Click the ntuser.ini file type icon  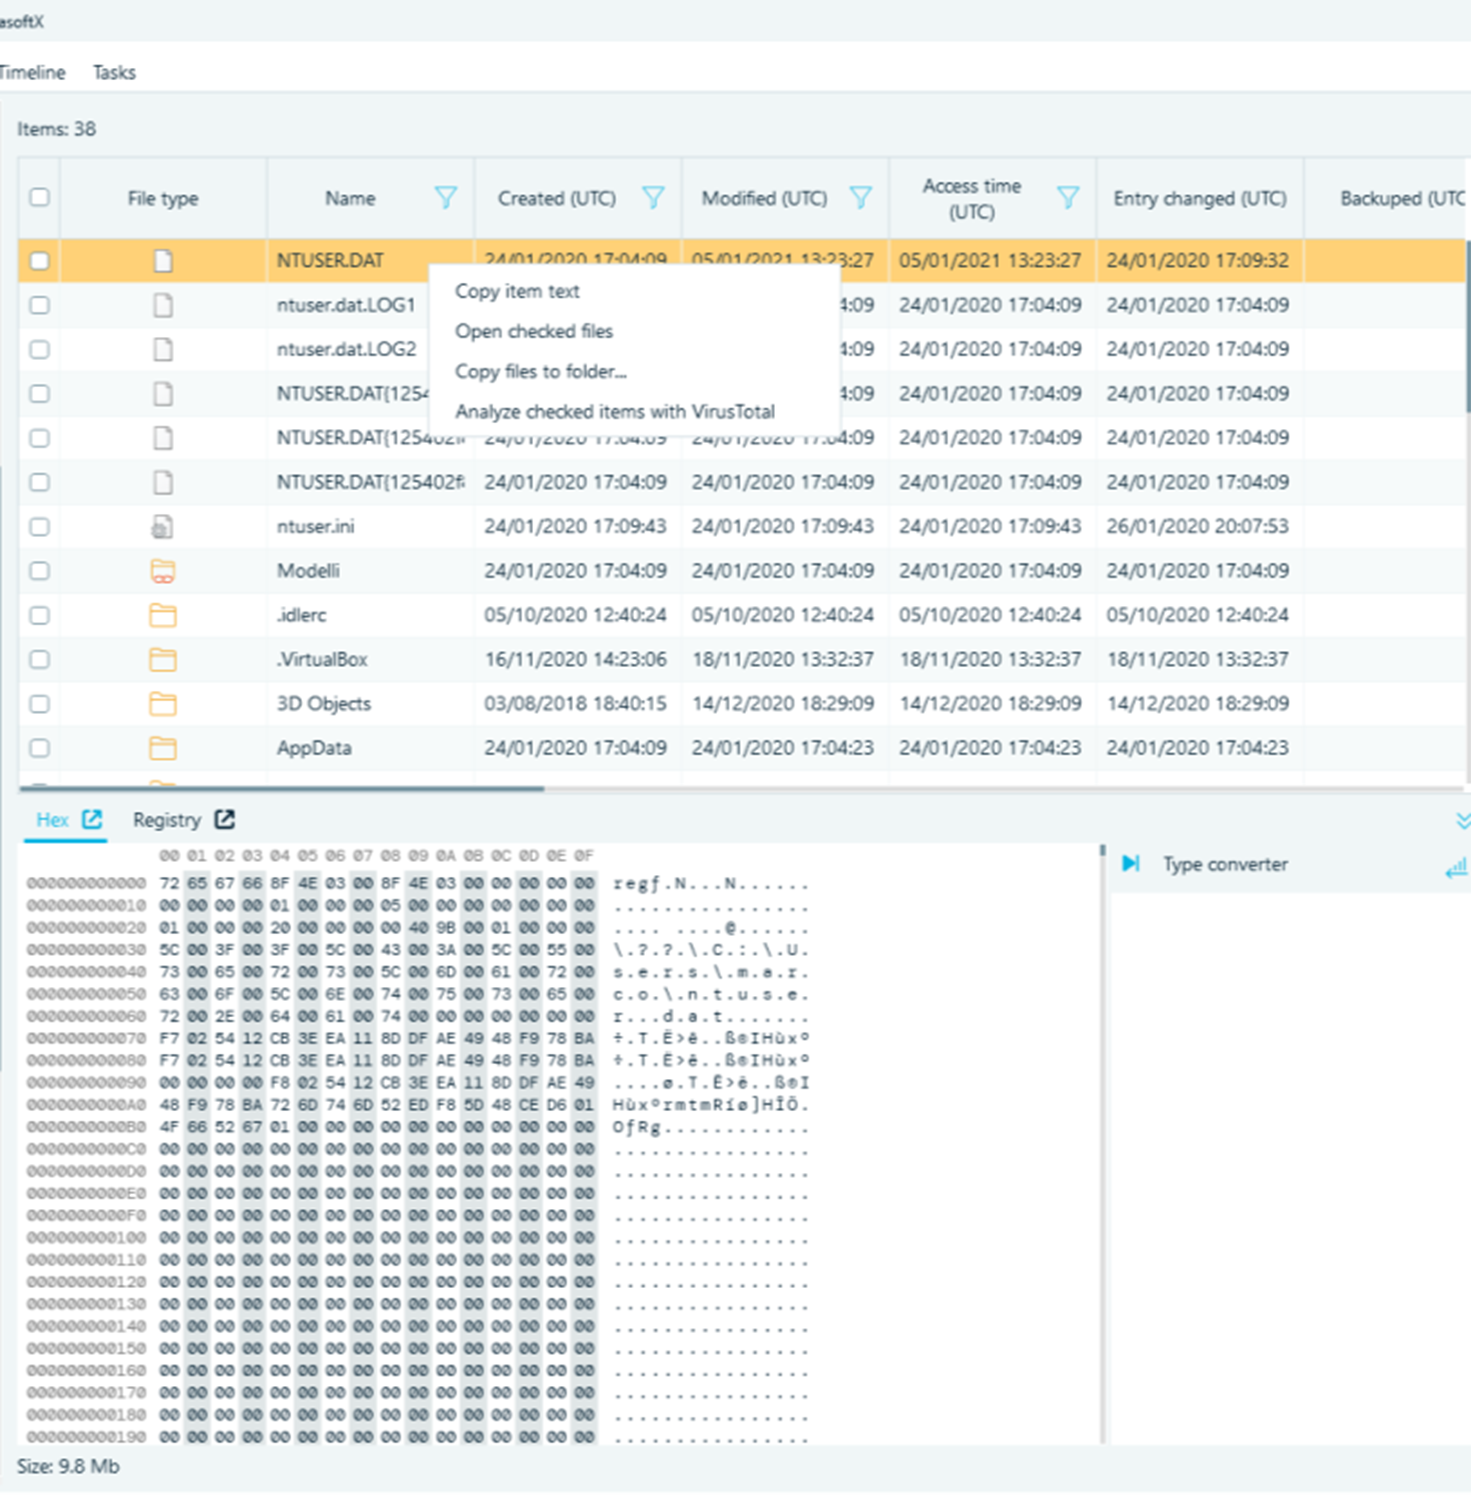click(163, 526)
